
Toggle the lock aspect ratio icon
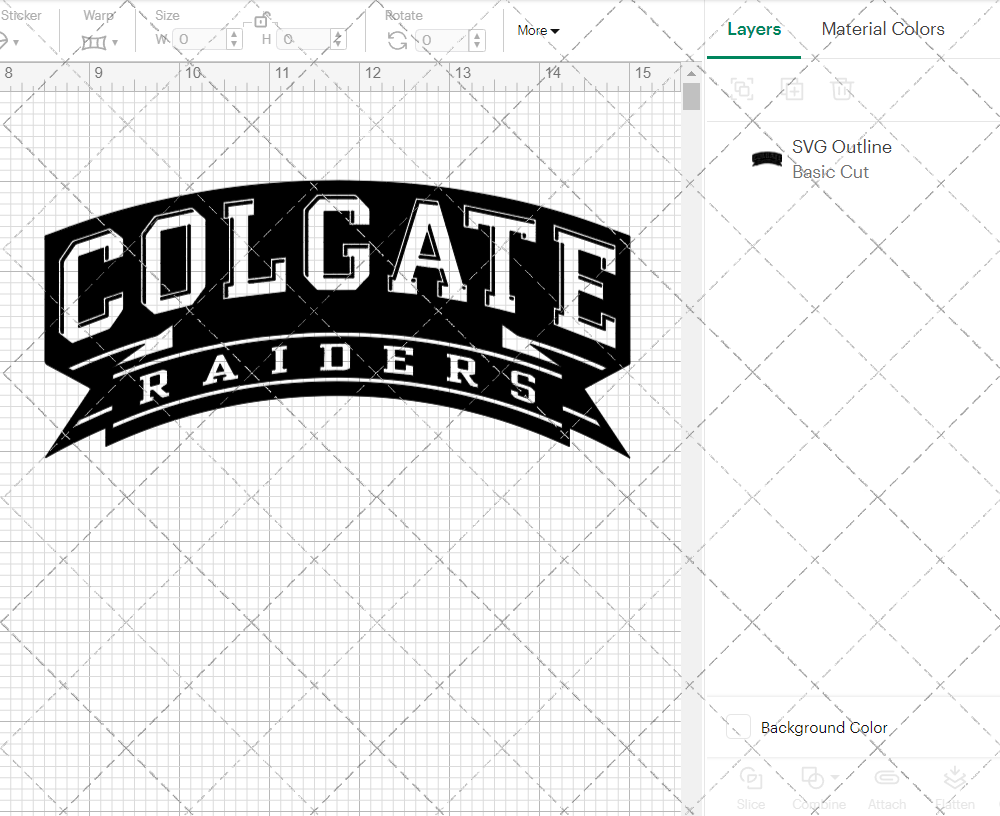point(261,20)
